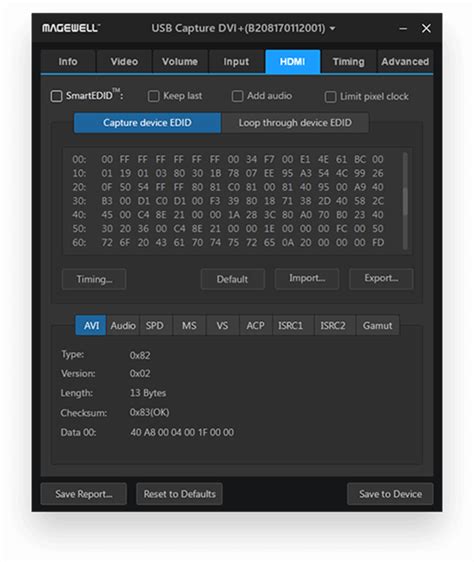Click the Length value 13 Bytes
Viewport: 474px width, 562px height.
148,393
